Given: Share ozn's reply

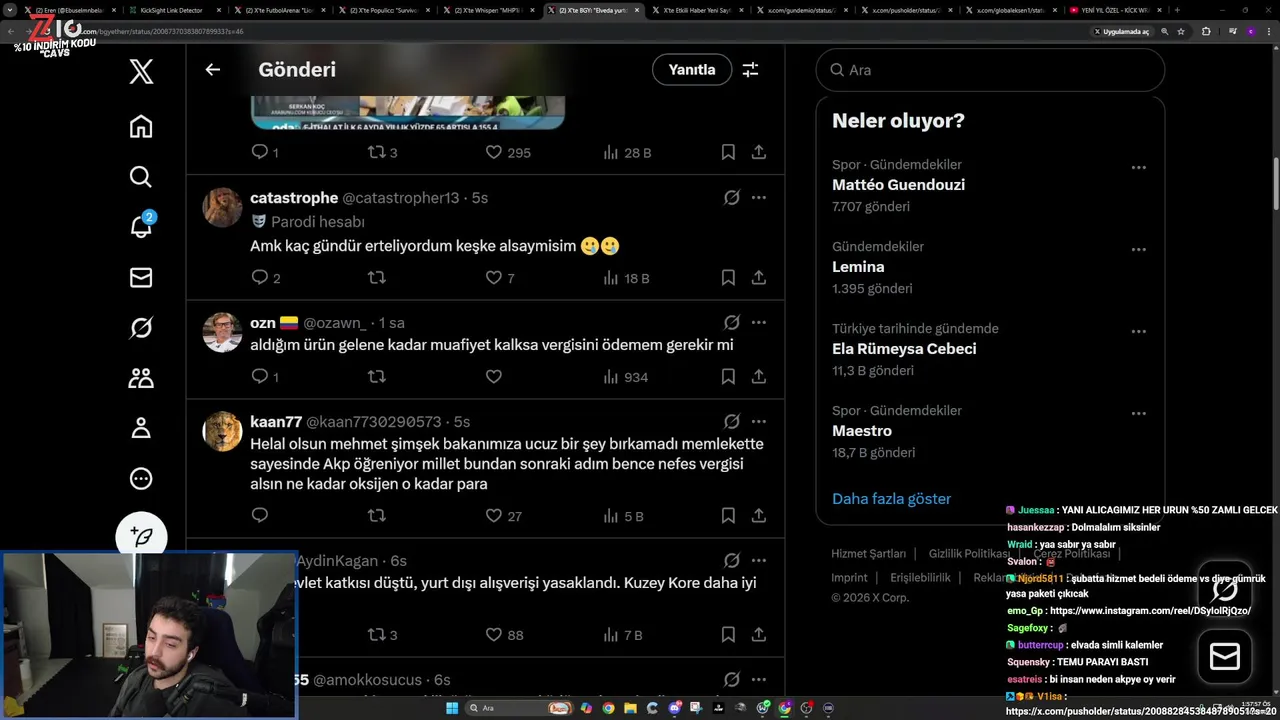Looking at the screenshot, I should (759, 377).
